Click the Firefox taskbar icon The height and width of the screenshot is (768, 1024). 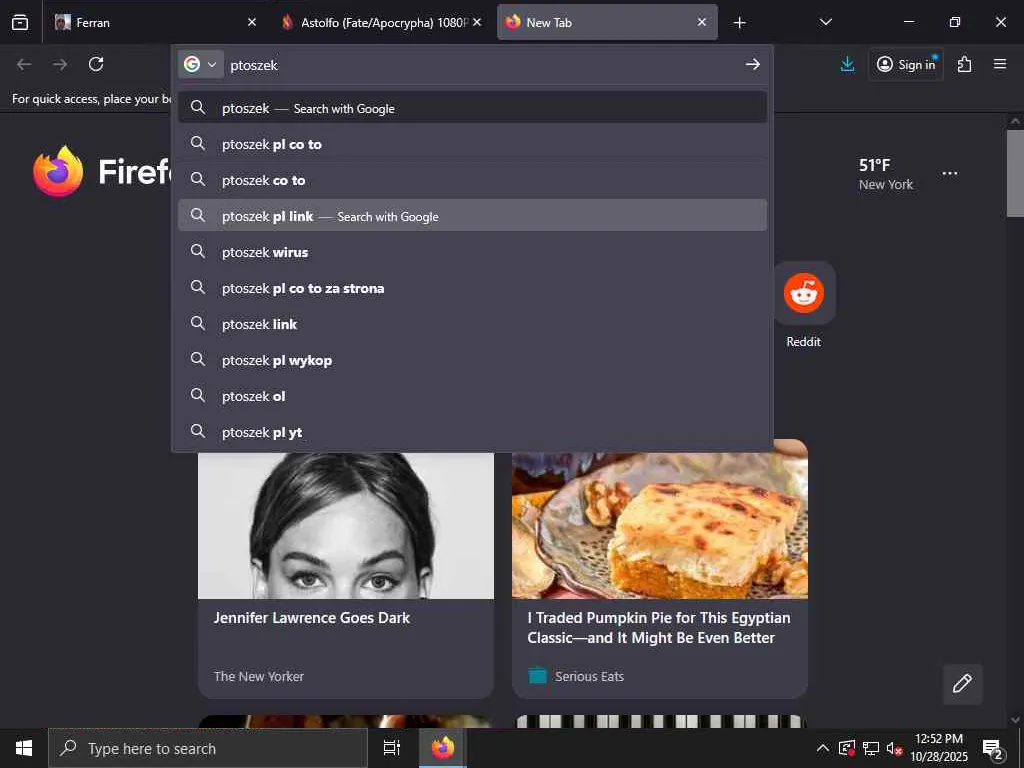click(443, 748)
